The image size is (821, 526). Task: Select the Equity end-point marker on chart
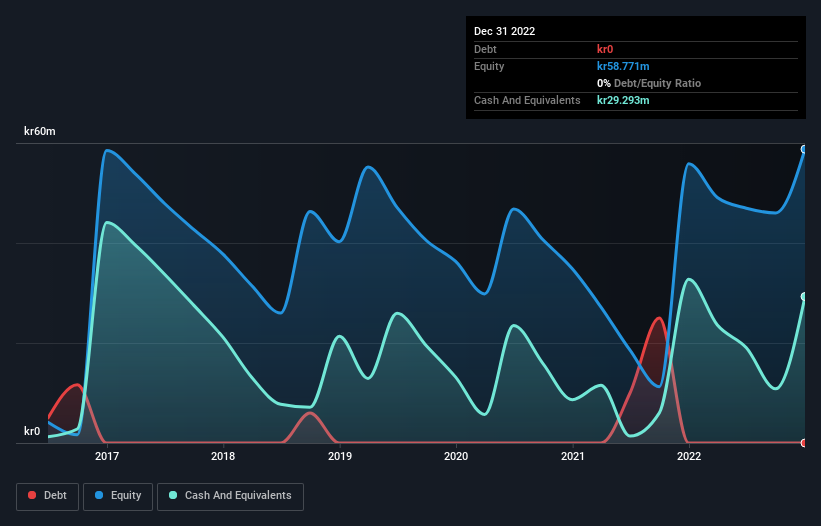coord(804,149)
